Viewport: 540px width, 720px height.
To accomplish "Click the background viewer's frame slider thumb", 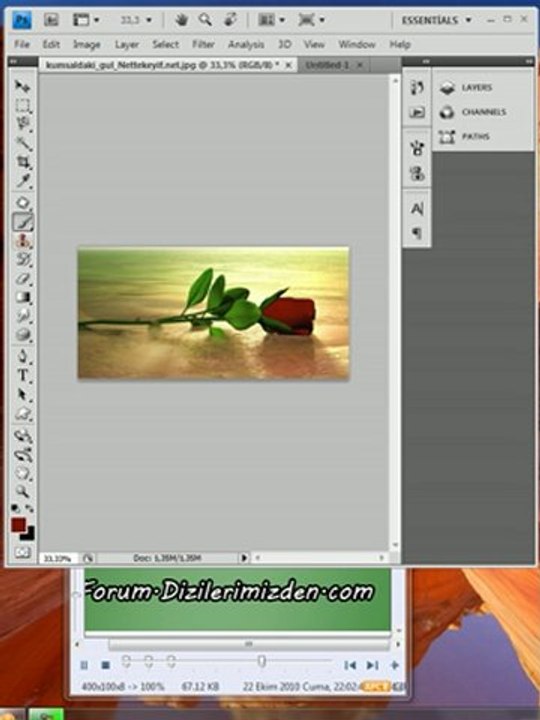I will (262, 661).
